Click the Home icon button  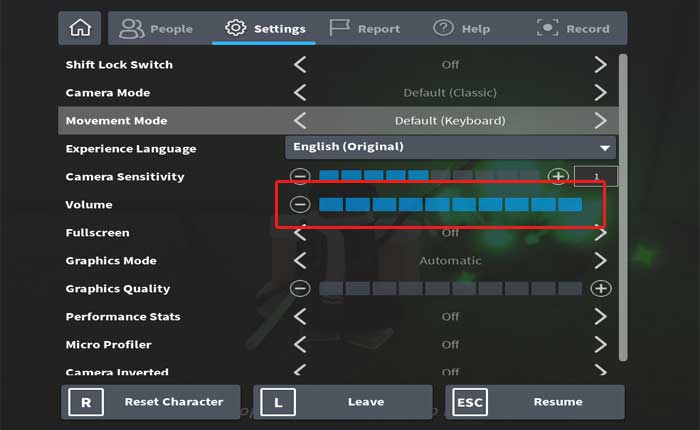click(x=79, y=28)
